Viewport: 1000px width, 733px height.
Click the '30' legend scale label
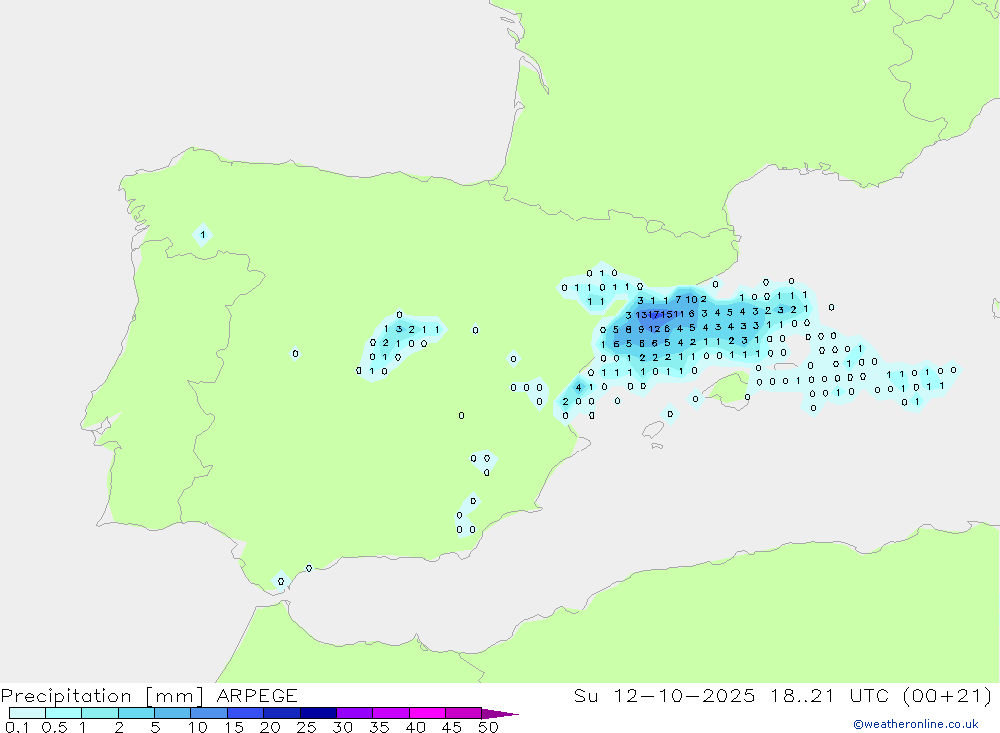coord(342,727)
